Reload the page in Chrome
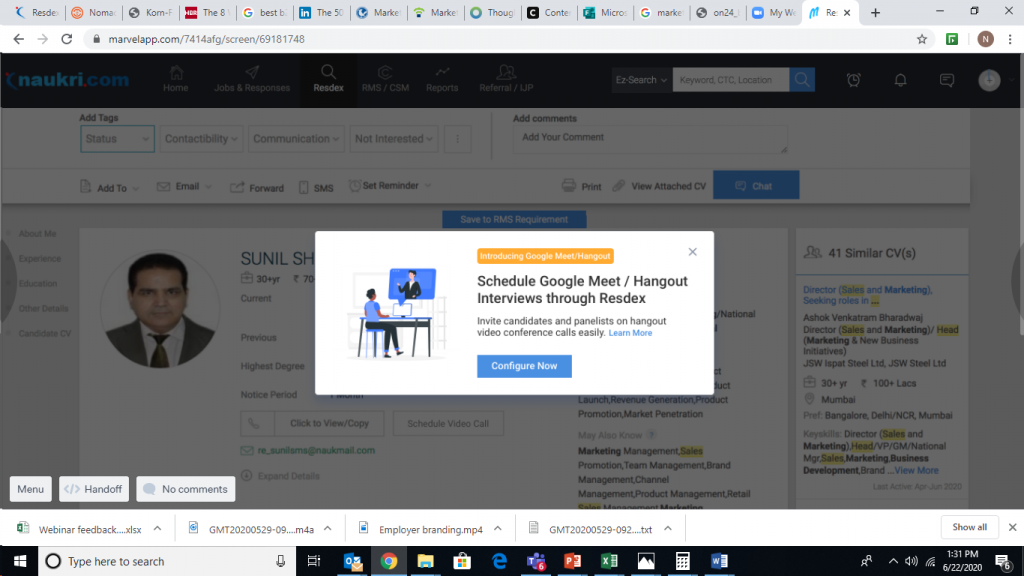The height and width of the screenshot is (576, 1024). [x=67, y=39]
